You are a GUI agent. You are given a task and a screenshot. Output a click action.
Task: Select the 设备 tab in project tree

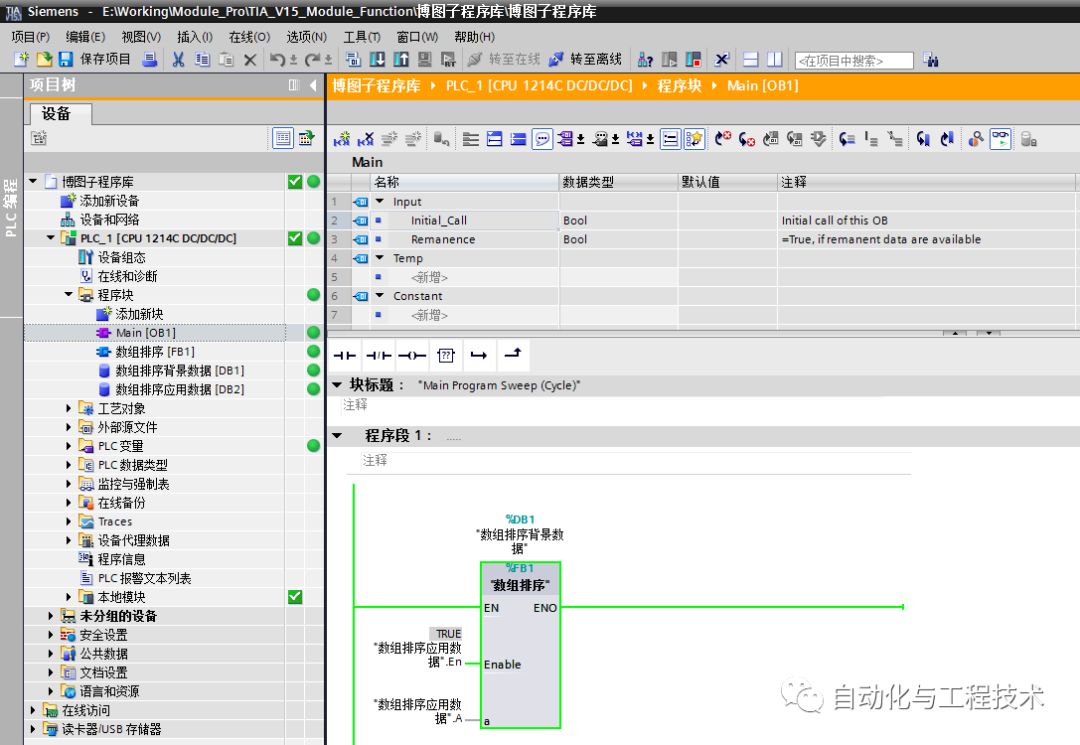coord(59,114)
